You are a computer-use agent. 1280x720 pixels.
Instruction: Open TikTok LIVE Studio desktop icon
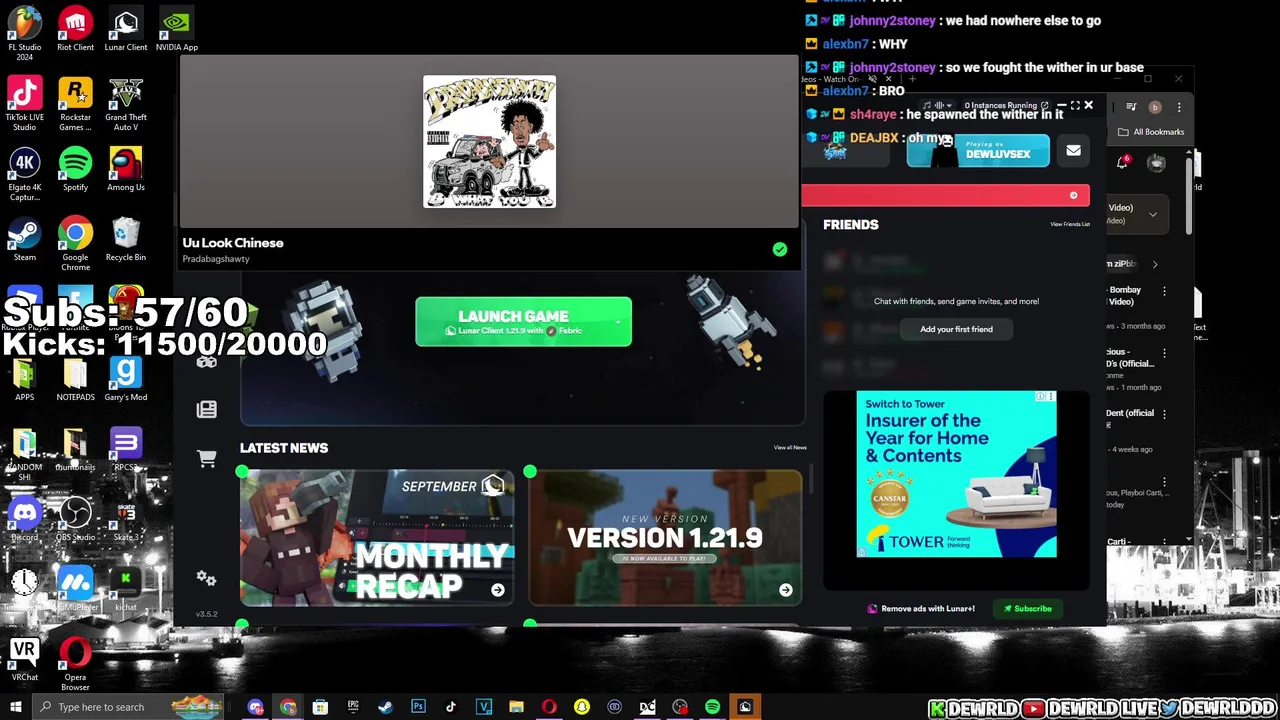pos(25,104)
